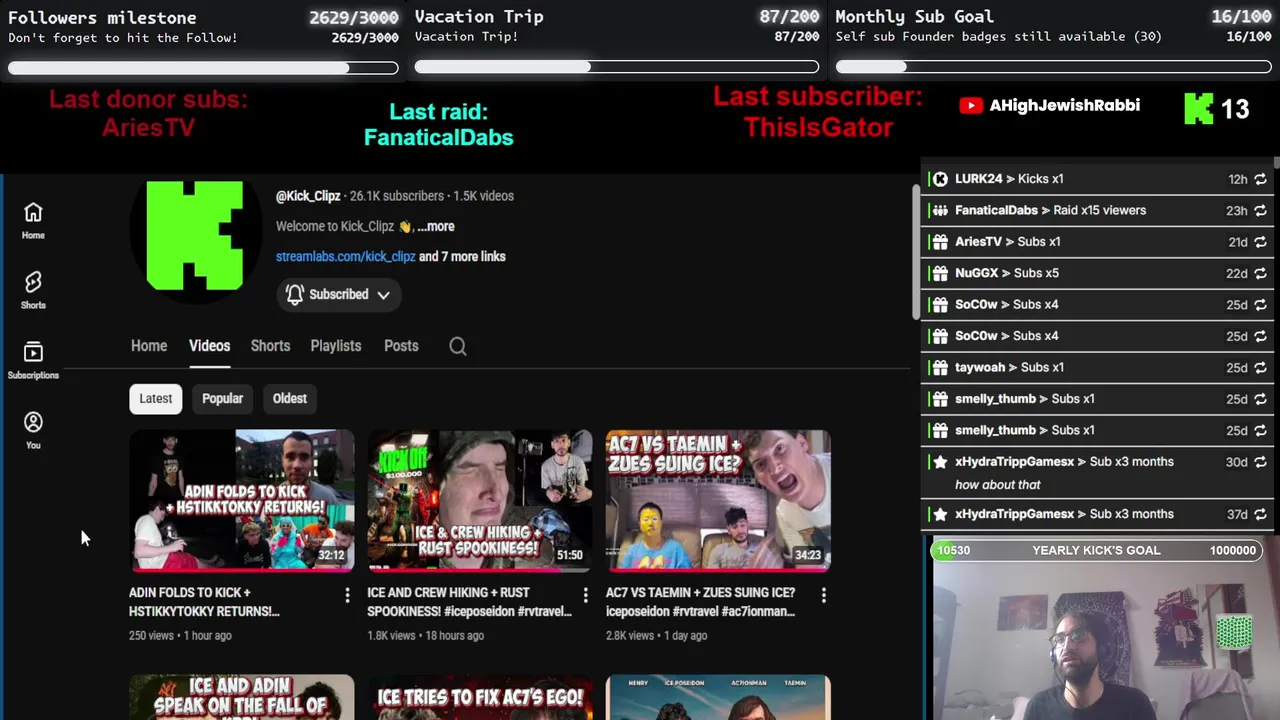Replay the LURK24 Kicks x1 event

click(1260, 179)
